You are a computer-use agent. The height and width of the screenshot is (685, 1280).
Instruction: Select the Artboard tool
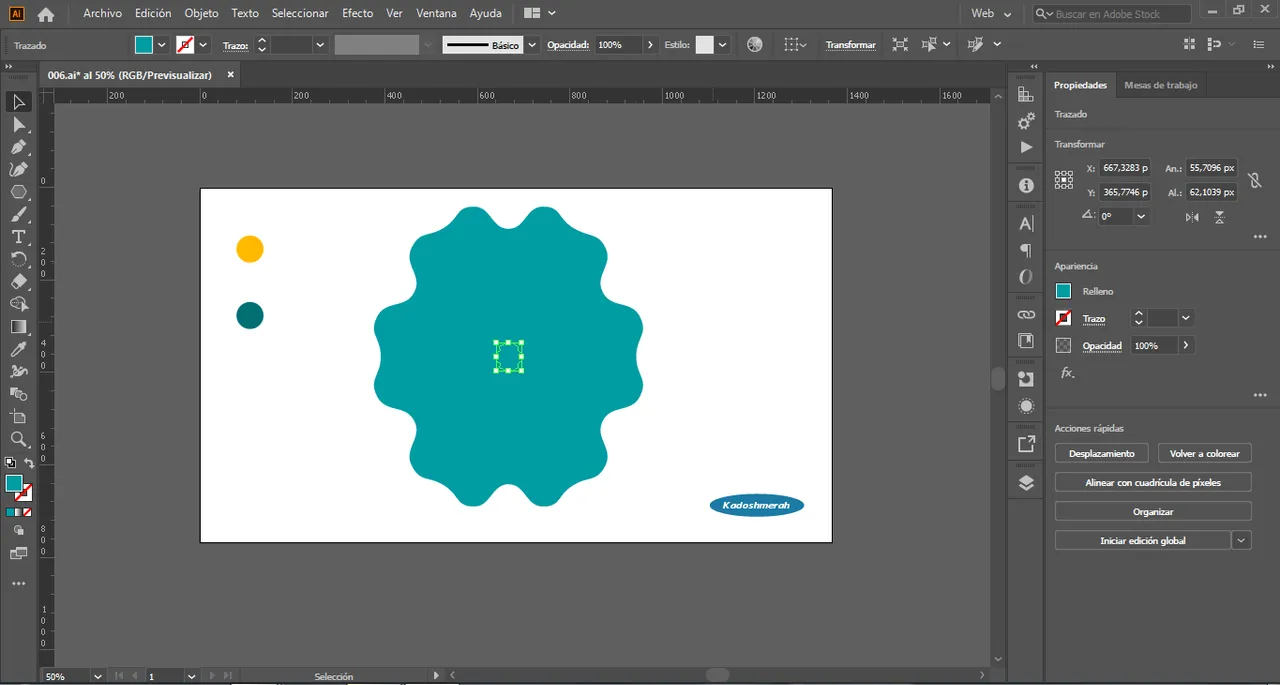pos(18,417)
